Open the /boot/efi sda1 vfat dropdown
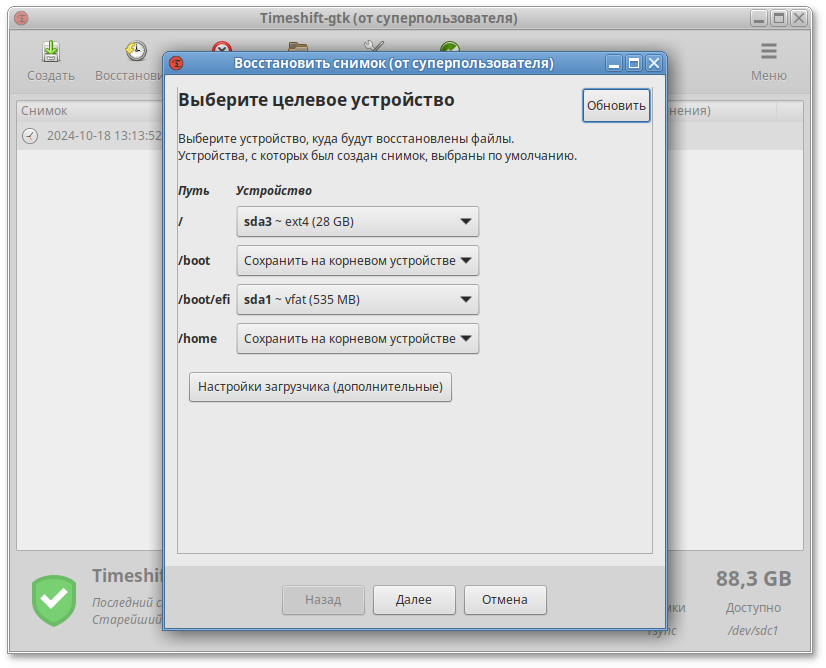 point(357,300)
